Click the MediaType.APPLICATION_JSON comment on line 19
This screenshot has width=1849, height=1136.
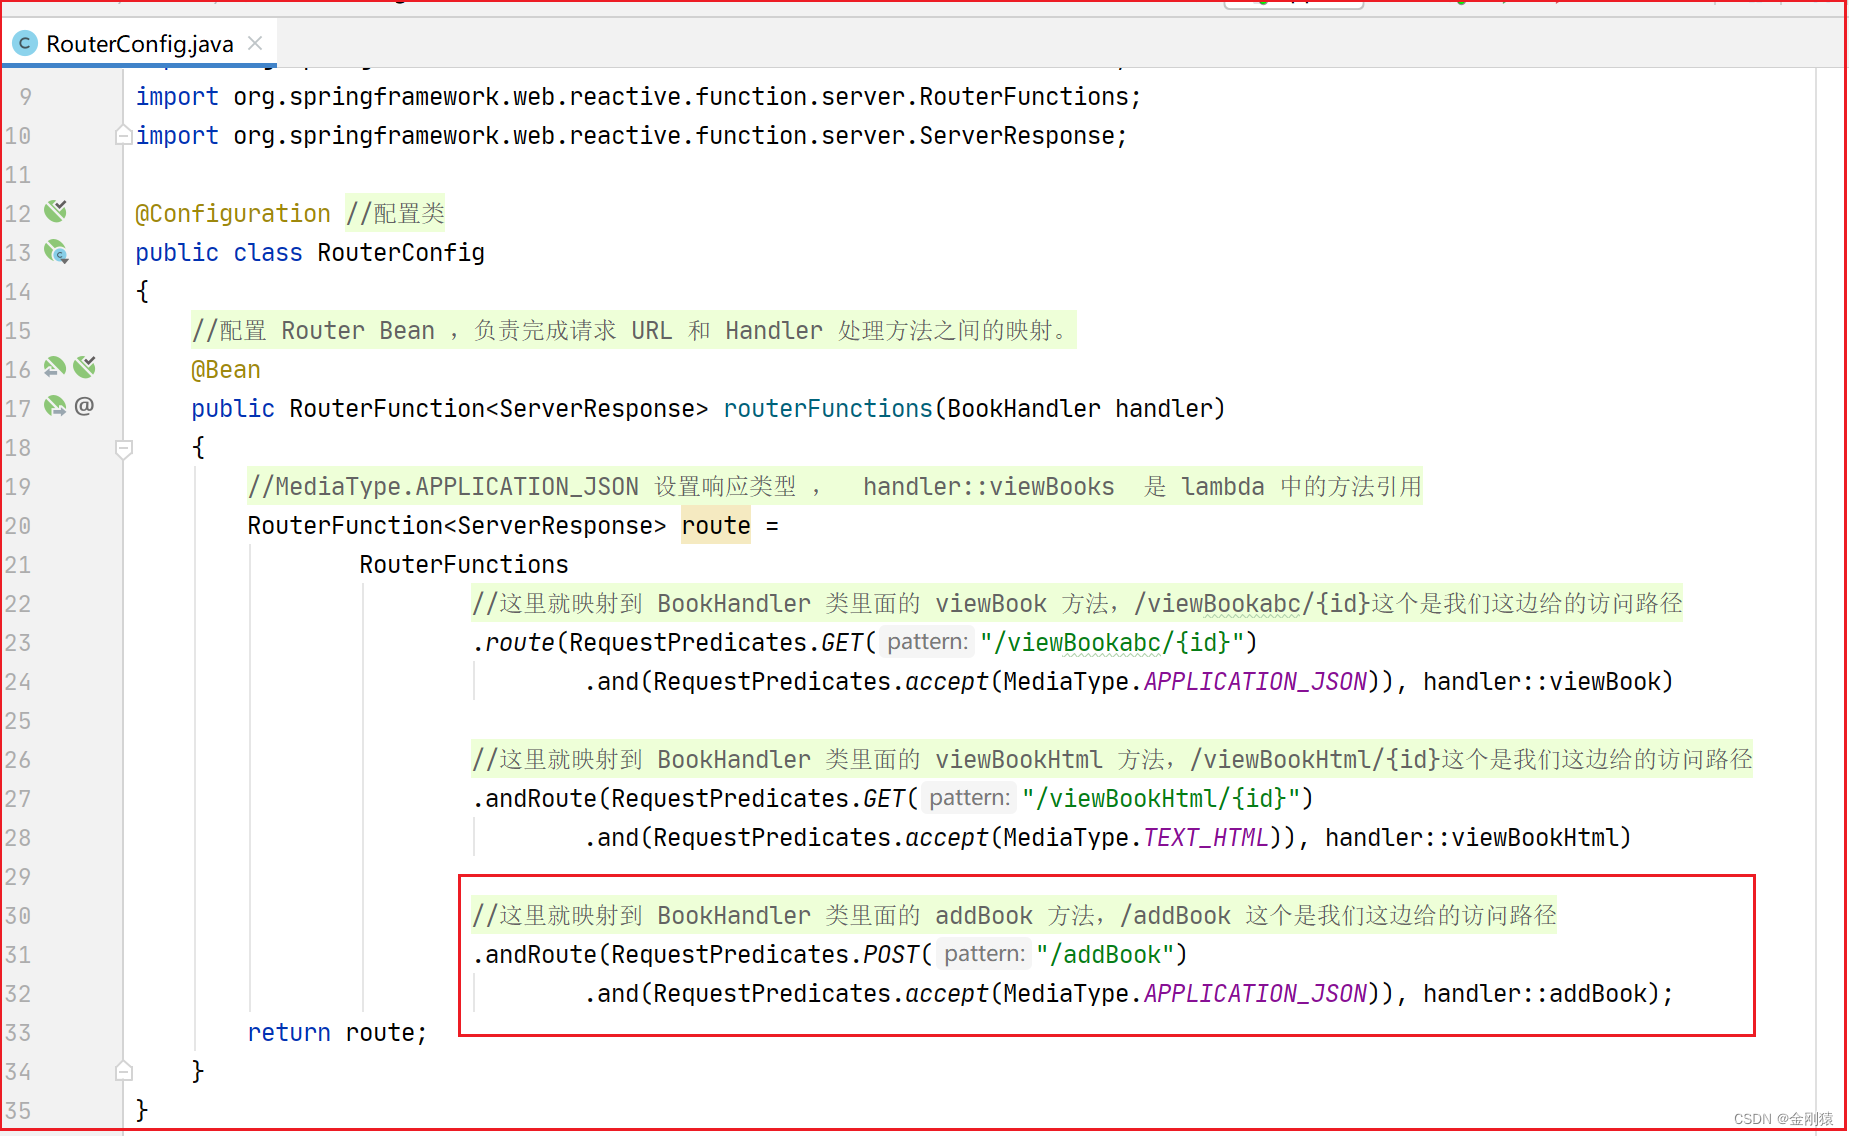[x=835, y=487]
